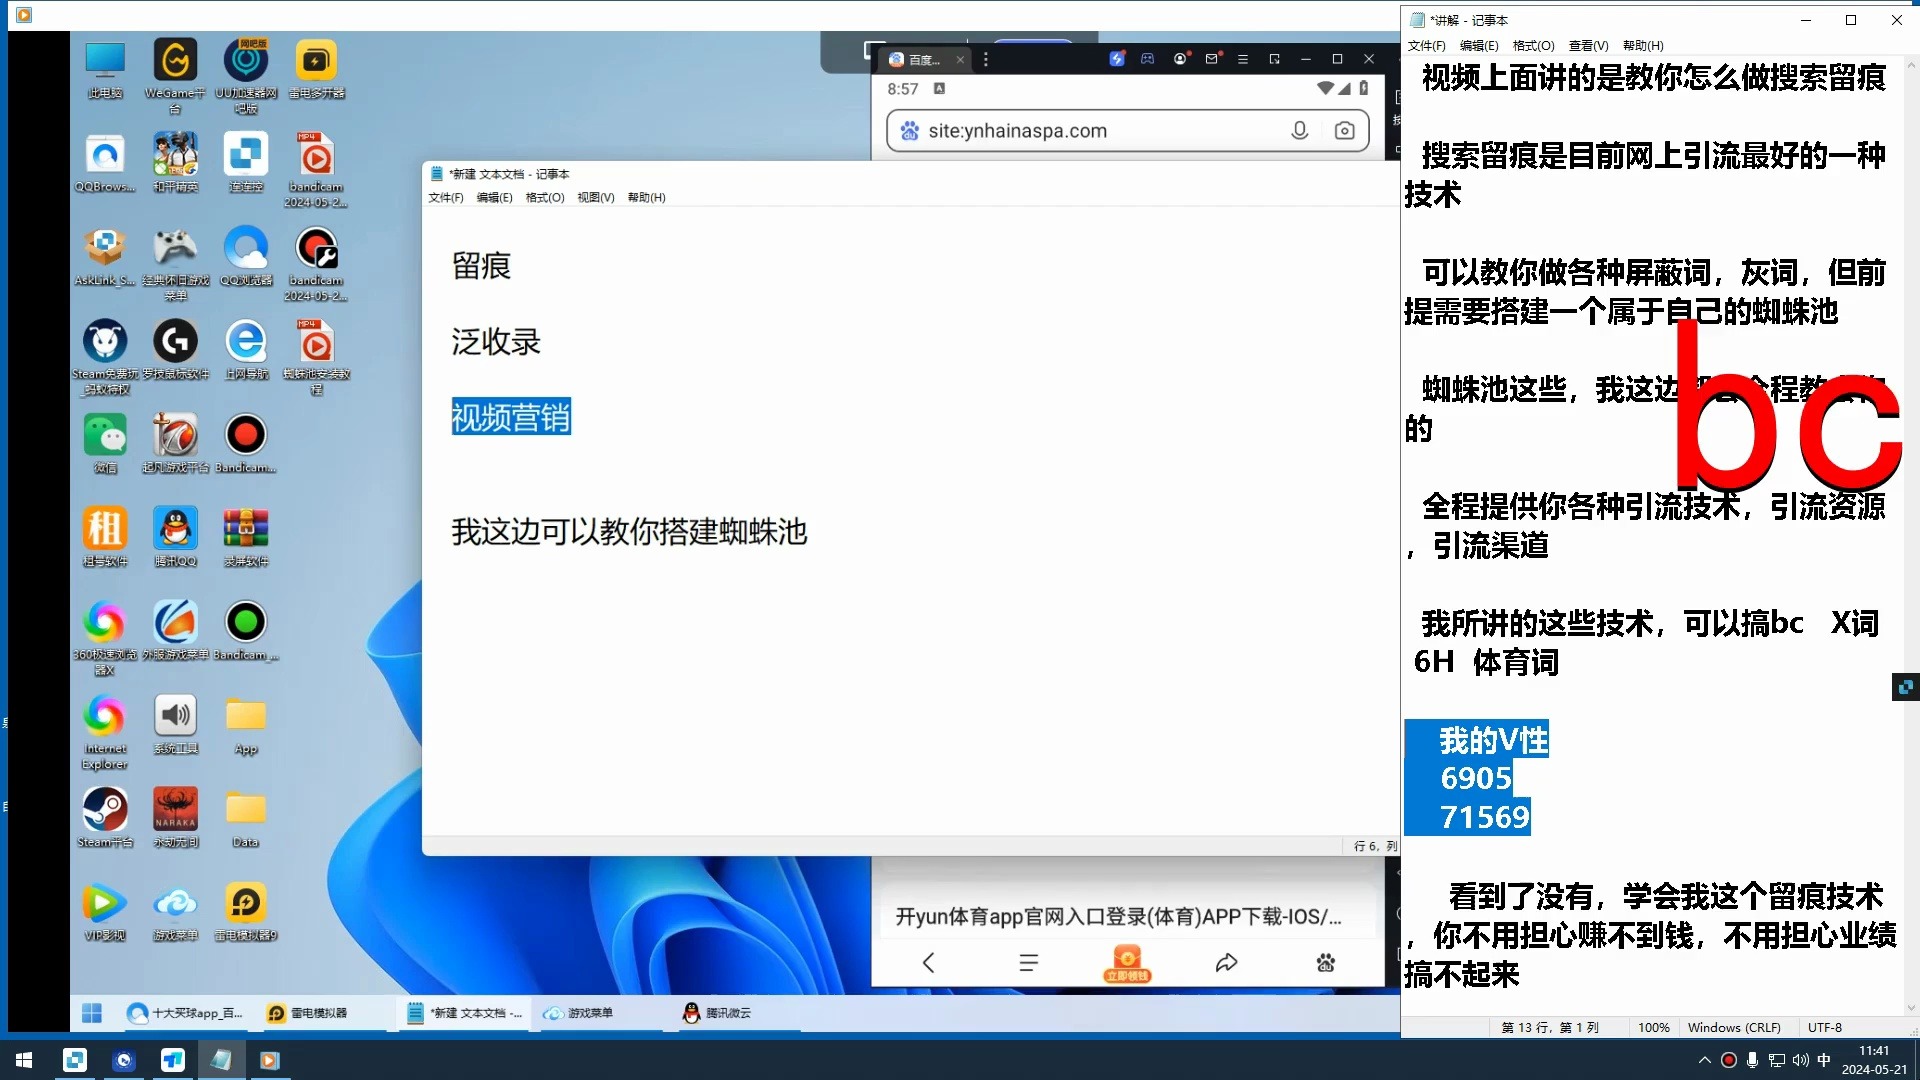Viewport: 1920px width, 1080px height.
Task: Navigate back using the back arrow in Baidu app
Action: click(929, 962)
